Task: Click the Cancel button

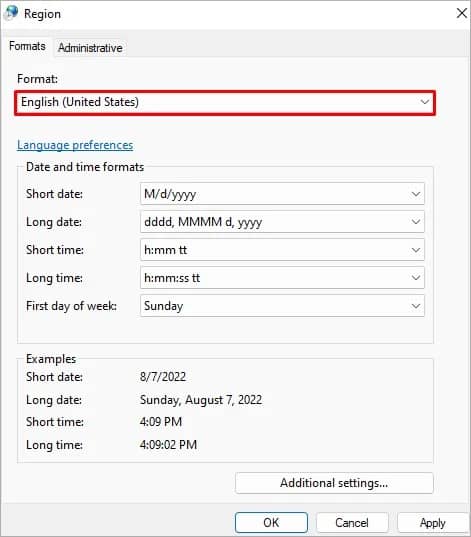Action: tap(352, 523)
